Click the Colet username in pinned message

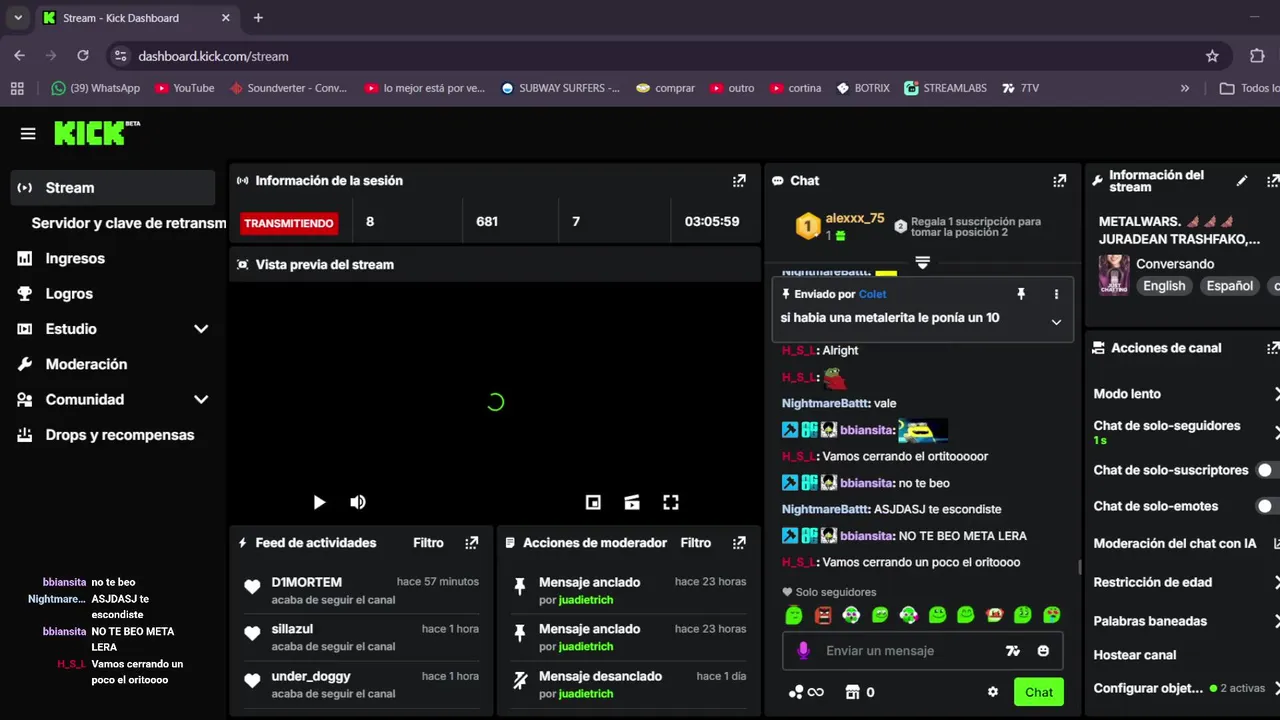tap(872, 294)
